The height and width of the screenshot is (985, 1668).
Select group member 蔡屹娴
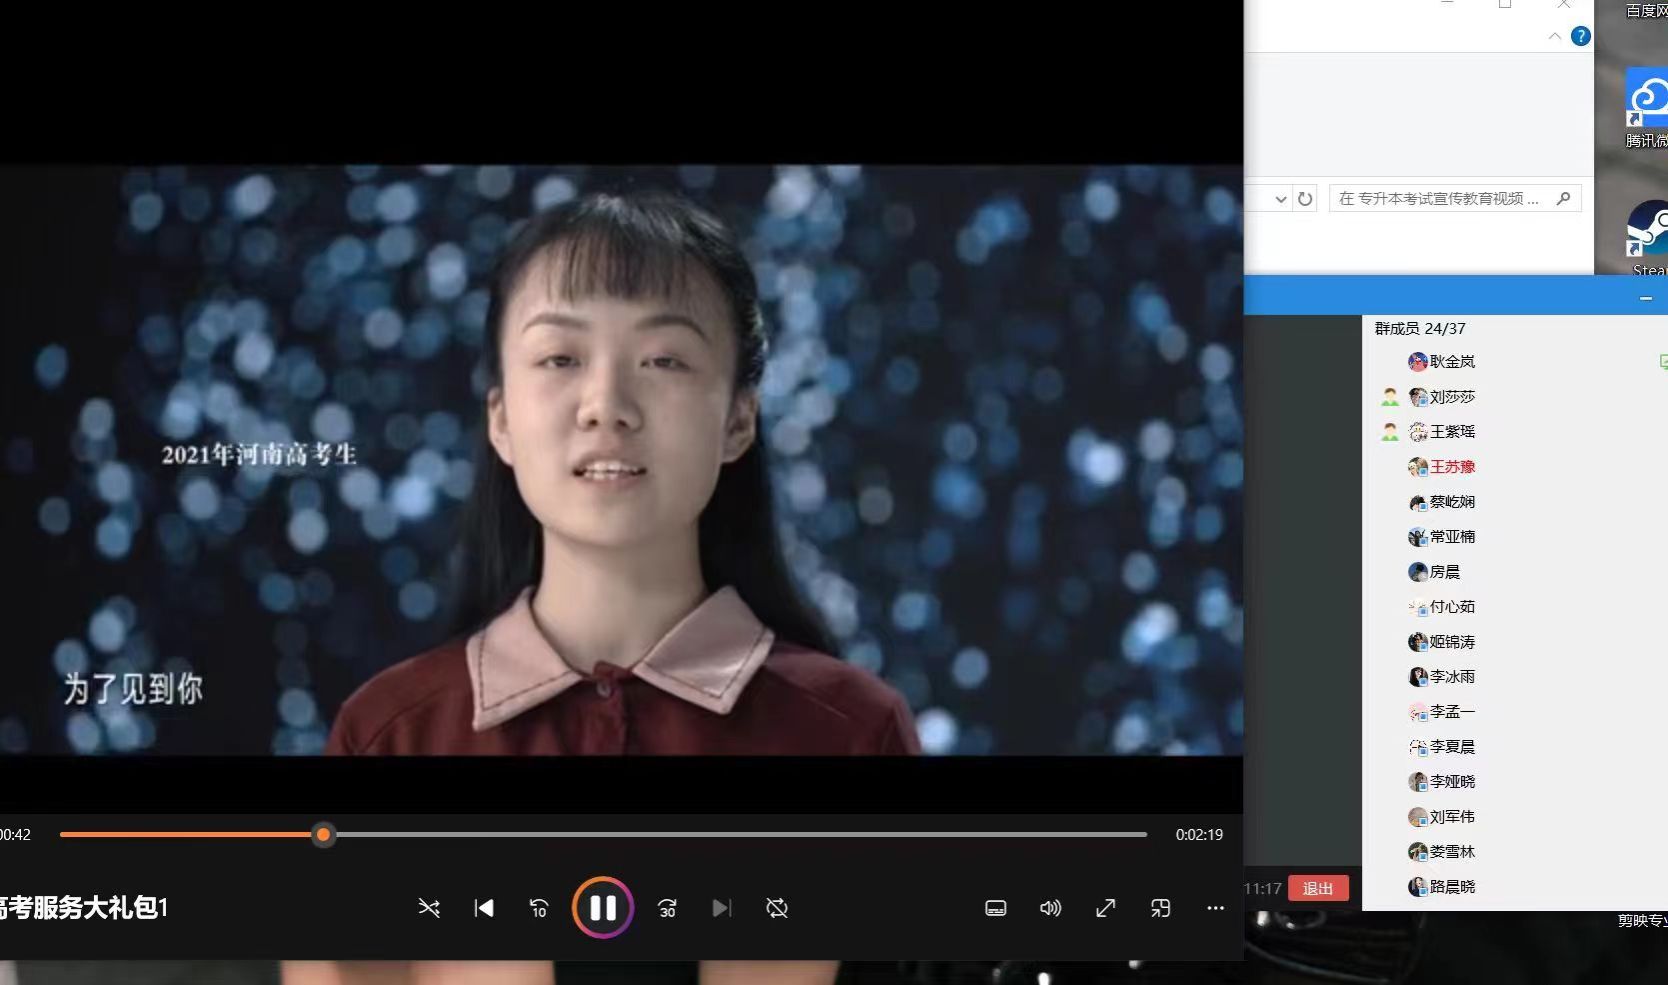coord(1452,502)
